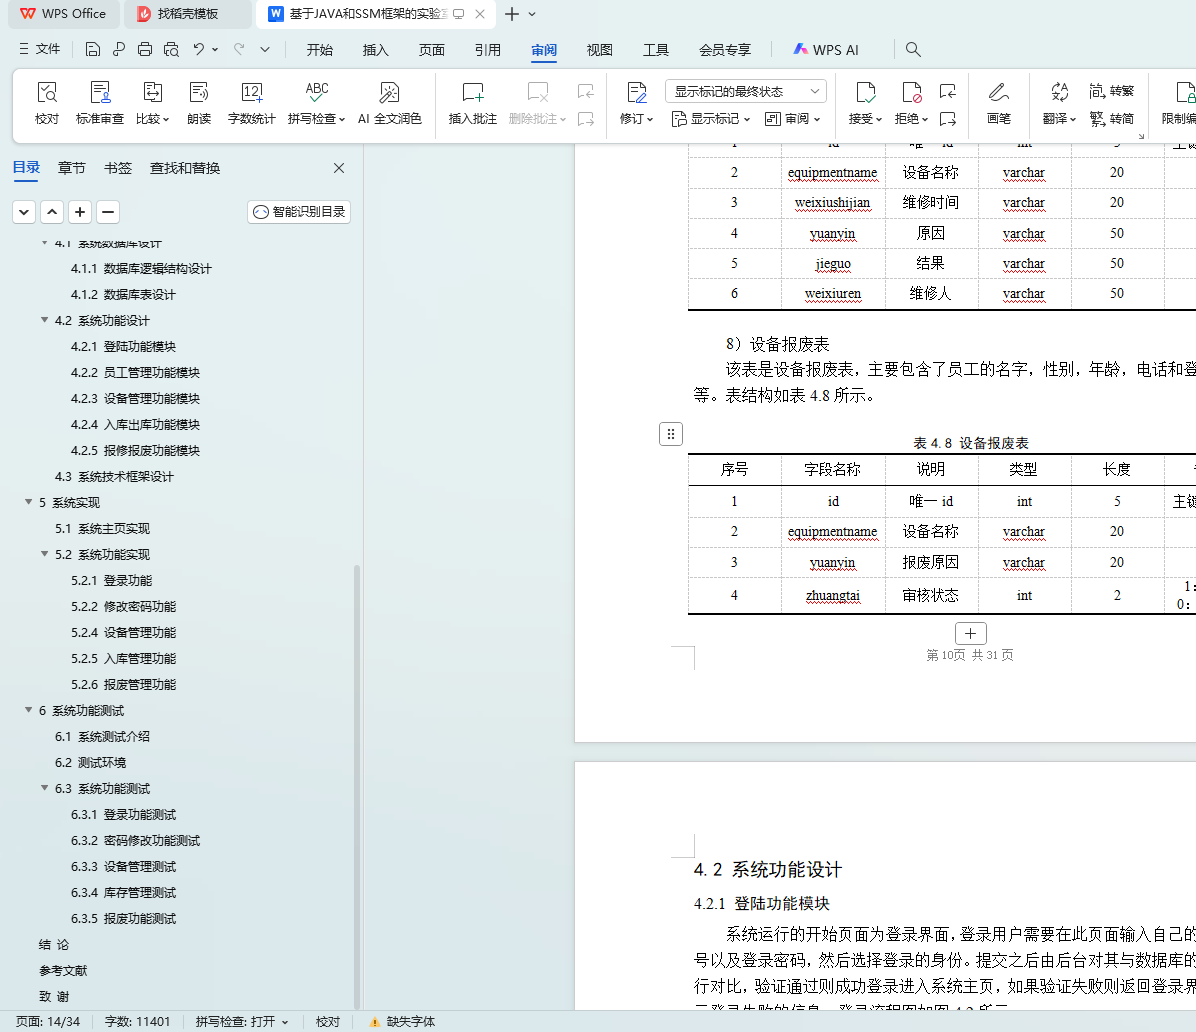Close the navigation pane
The image size is (1196, 1032).
(x=339, y=168)
